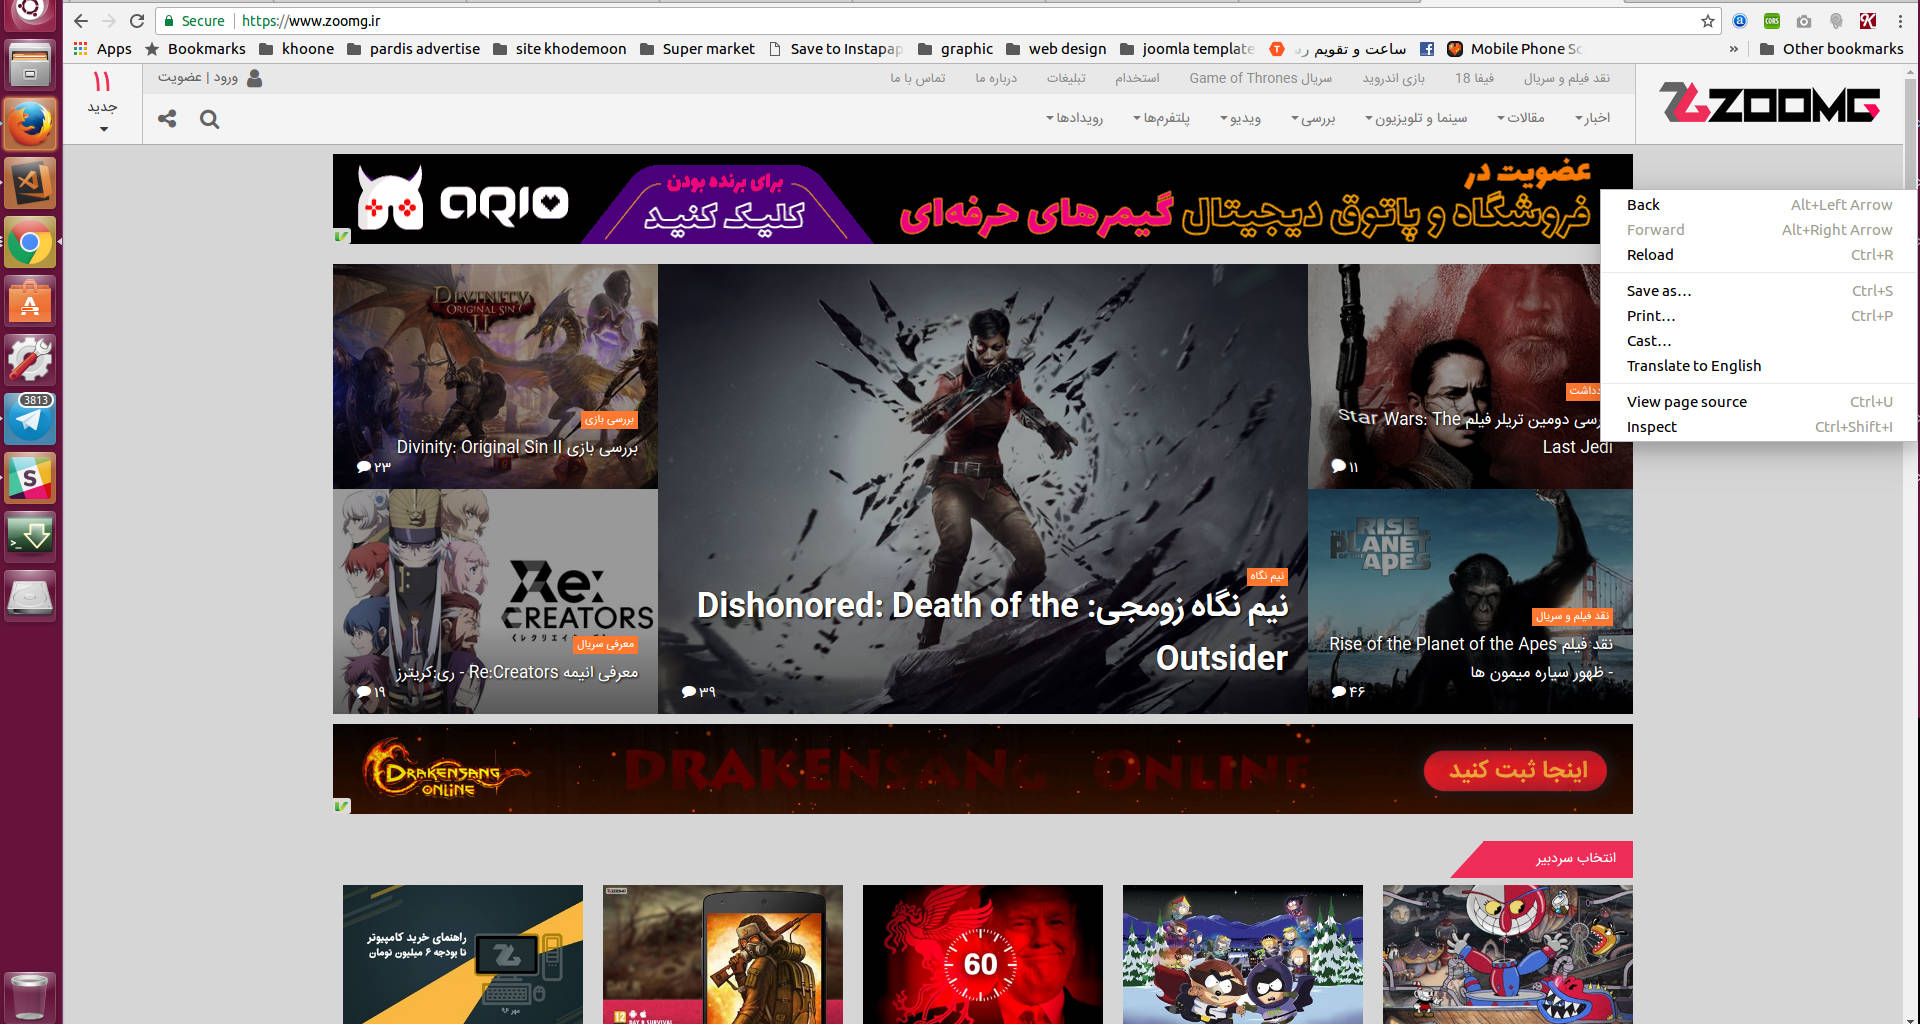Screen dimensions: 1920x1026
Task: Launch Firefox from the Ubuntu dock
Action: (x=30, y=125)
